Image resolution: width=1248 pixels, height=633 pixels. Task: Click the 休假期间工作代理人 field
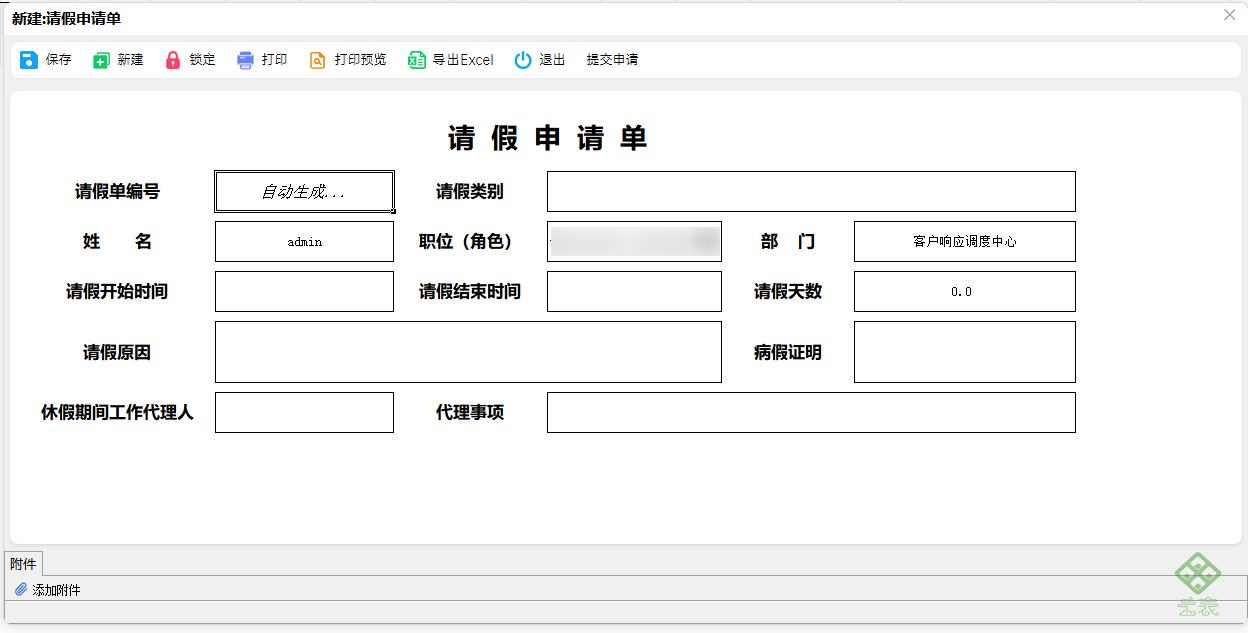click(x=305, y=412)
